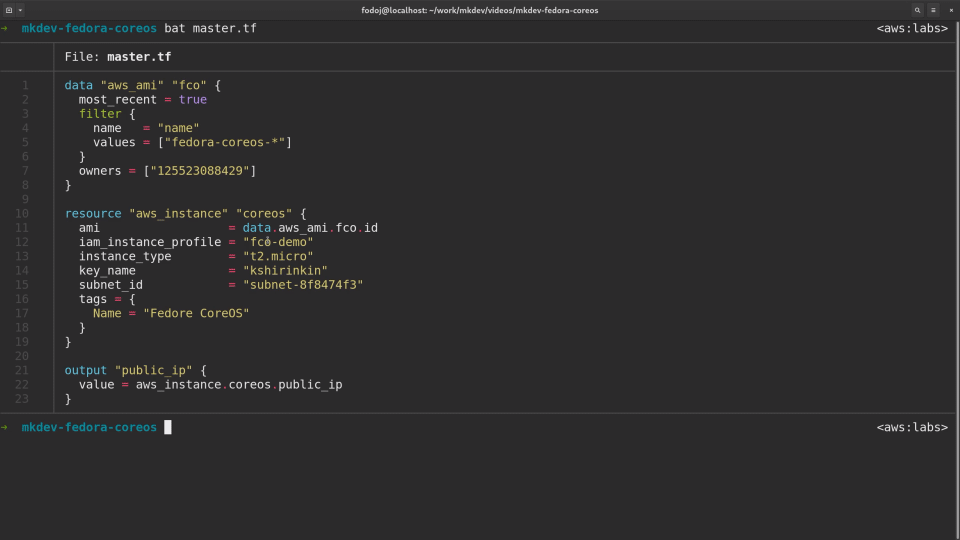Click '"subnet-8f8474f3"' value
Image resolution: width=960 pixels, height=540 pixels.
pyautogui.click(x=303, y=285)
